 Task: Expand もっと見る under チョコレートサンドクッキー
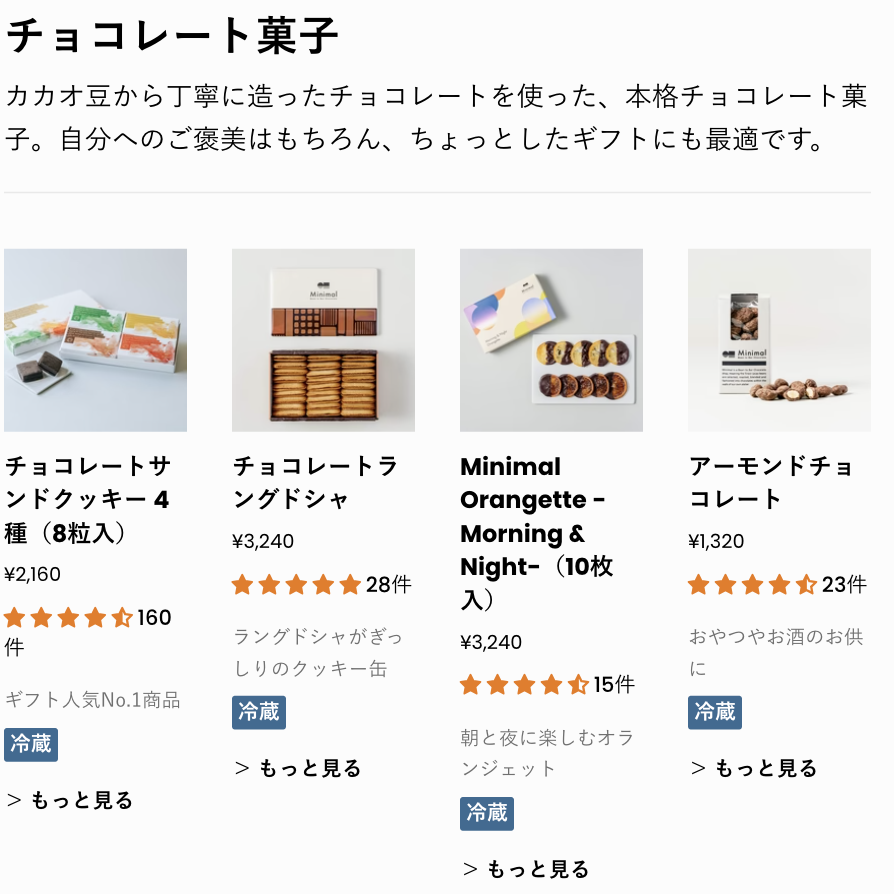pos(68,800)
